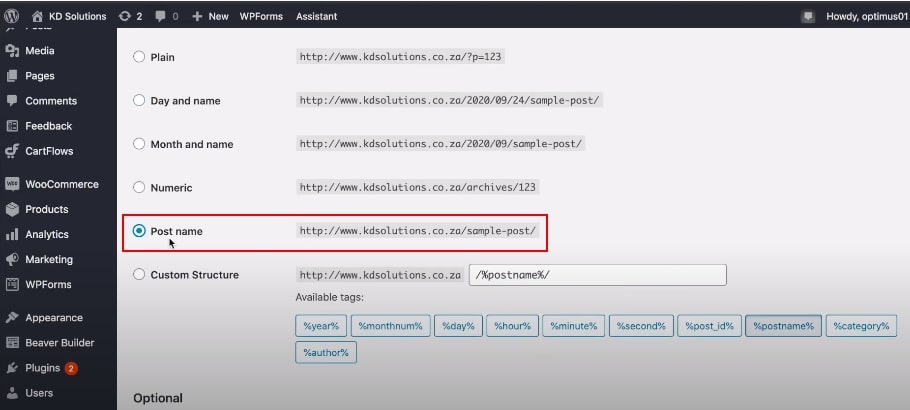Click the WooCommerce sidebar icon
The width and height of the screenshot is (910, 410).
click(x=12, y=184)
